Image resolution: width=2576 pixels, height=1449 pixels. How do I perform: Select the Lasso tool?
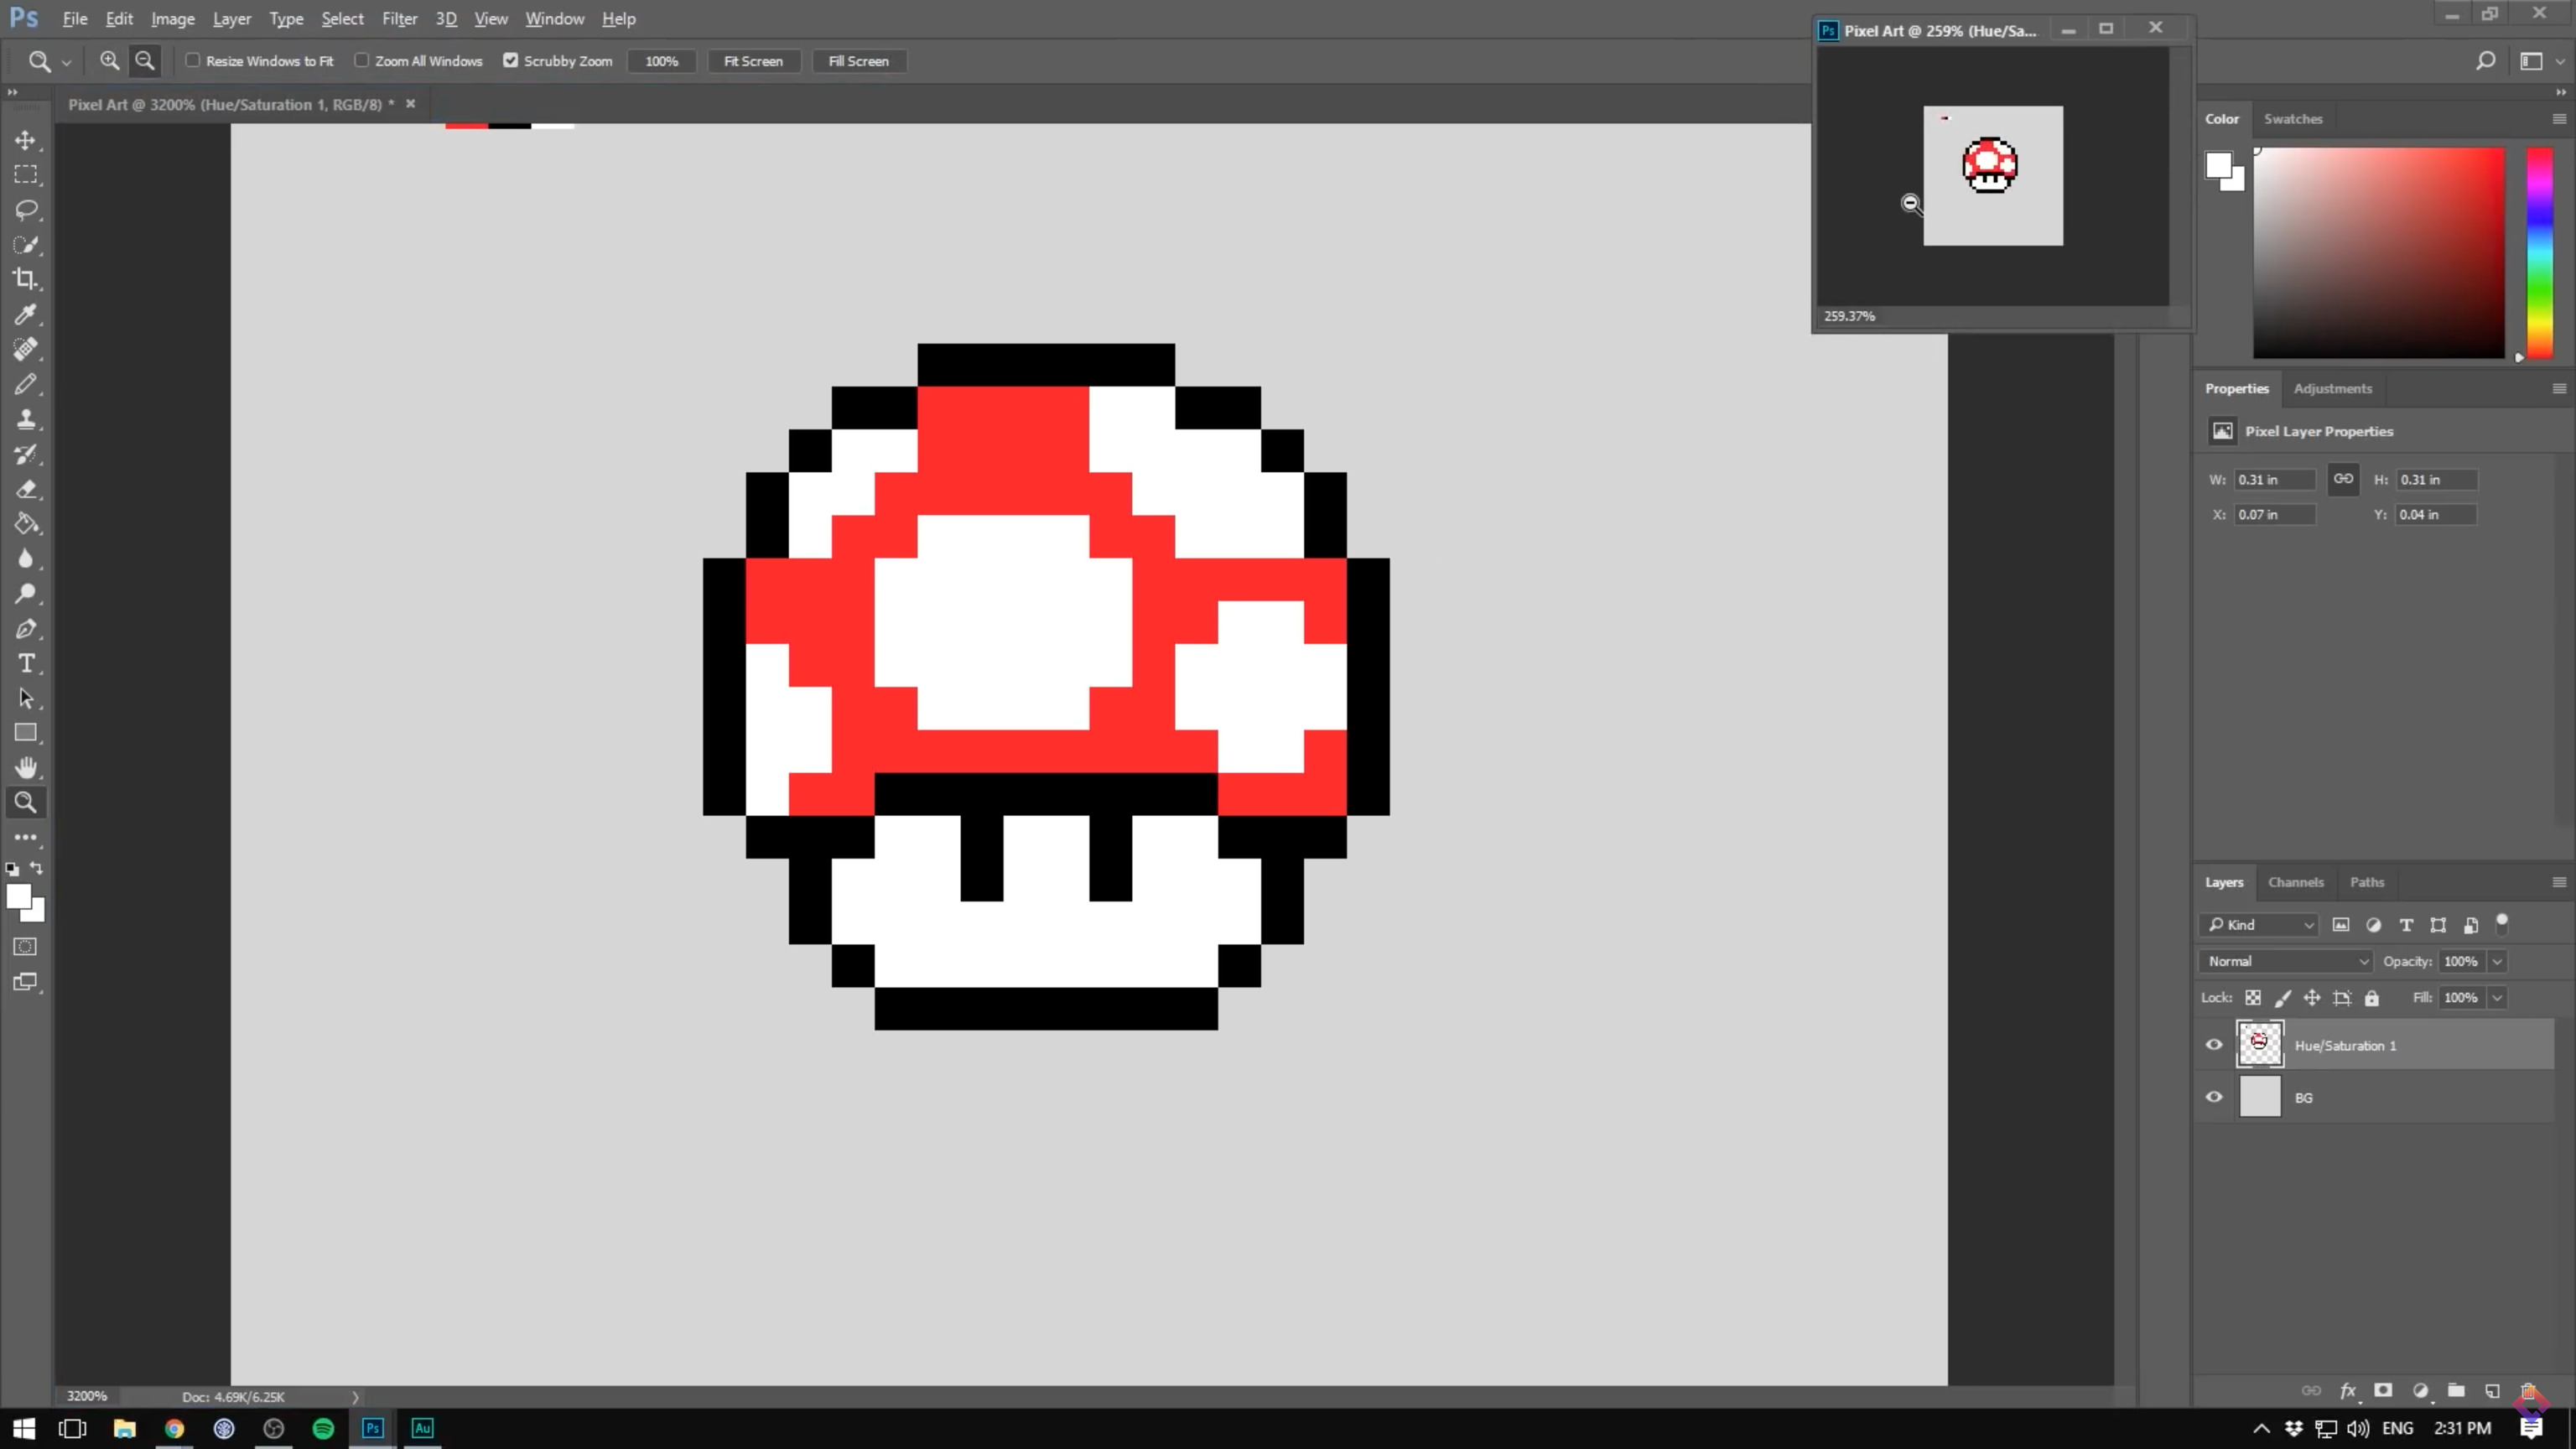(x=26, y=210)
